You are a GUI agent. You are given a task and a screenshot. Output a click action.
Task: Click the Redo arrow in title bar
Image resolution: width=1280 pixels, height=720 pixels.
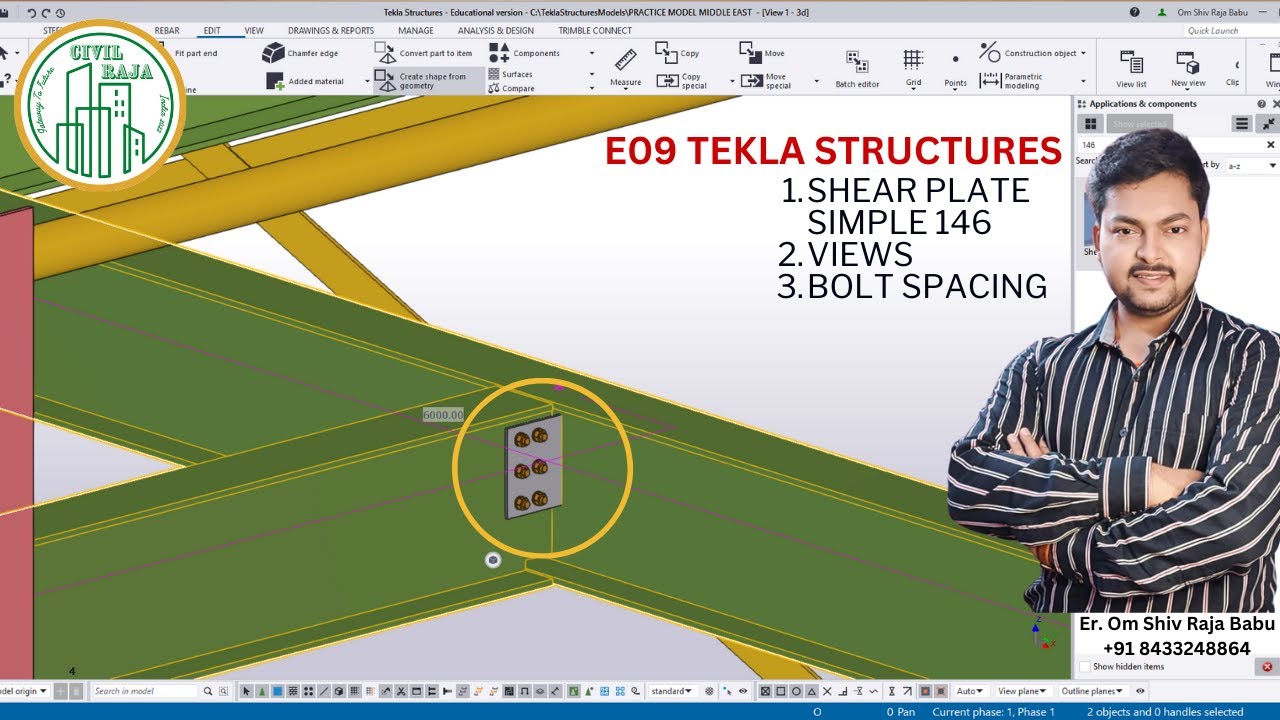pyautogui.click(x=47, y=12)
